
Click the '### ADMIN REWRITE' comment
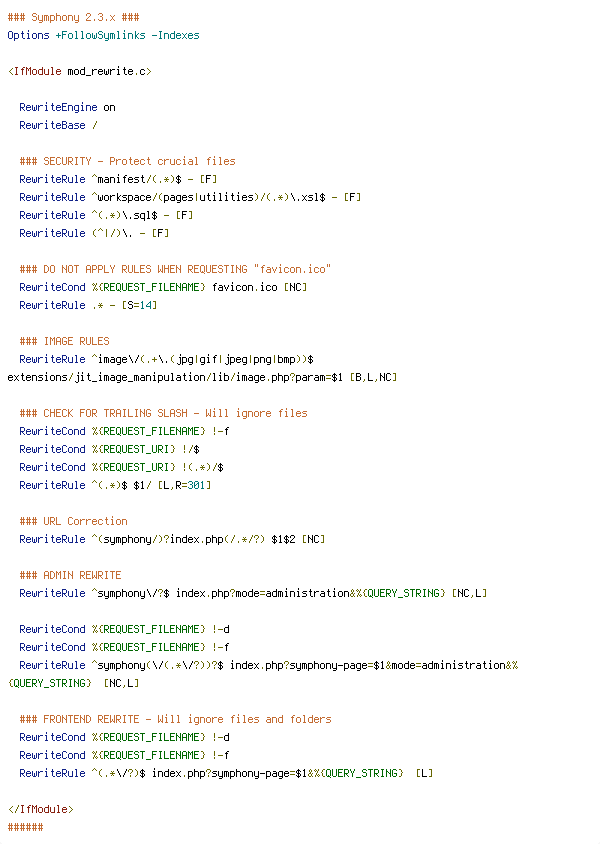coord(70,575)
